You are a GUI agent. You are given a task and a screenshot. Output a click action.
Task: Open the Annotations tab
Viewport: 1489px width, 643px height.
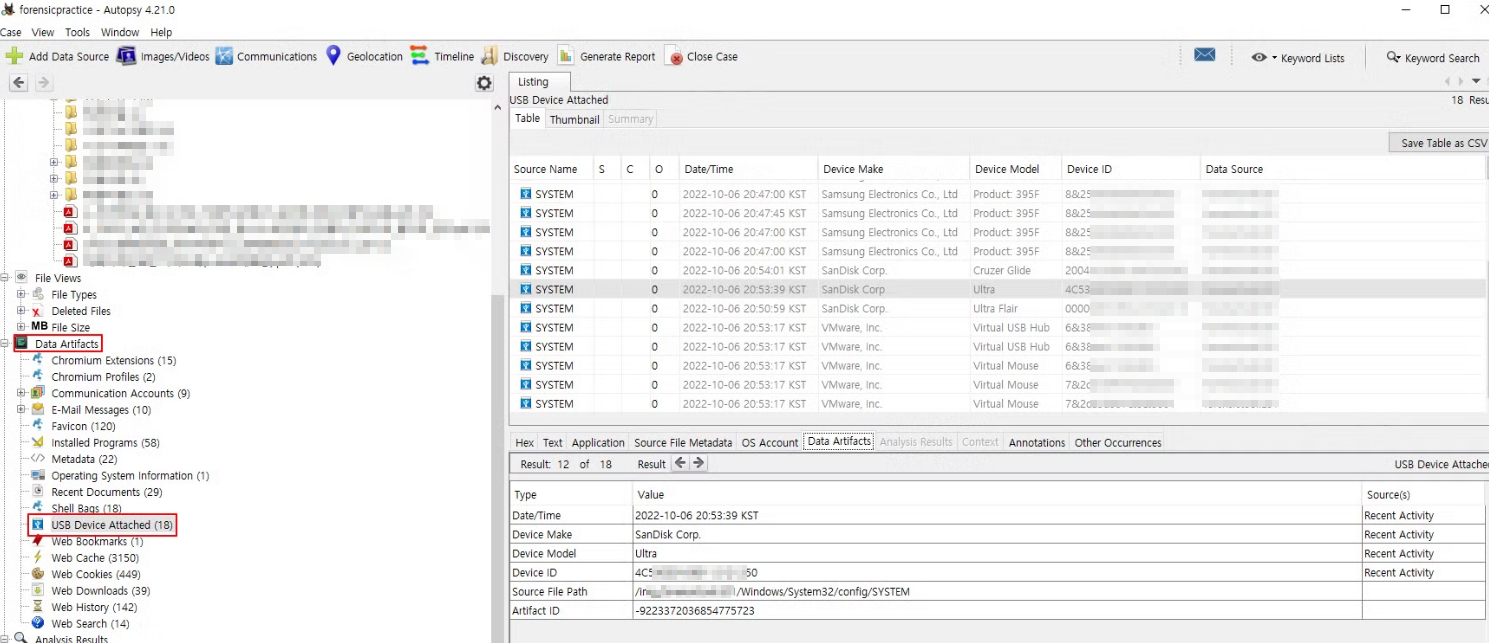[x=1036, y=442]
